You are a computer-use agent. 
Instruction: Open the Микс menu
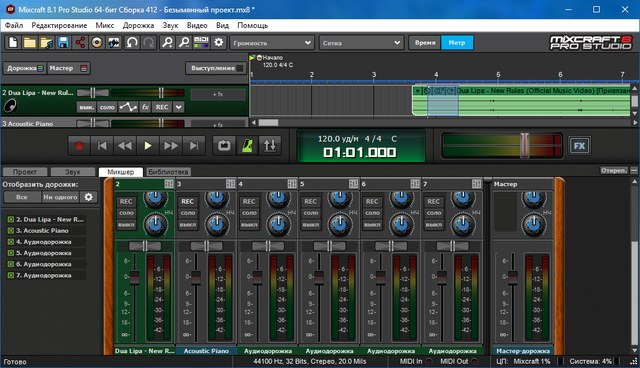[105, 25]
